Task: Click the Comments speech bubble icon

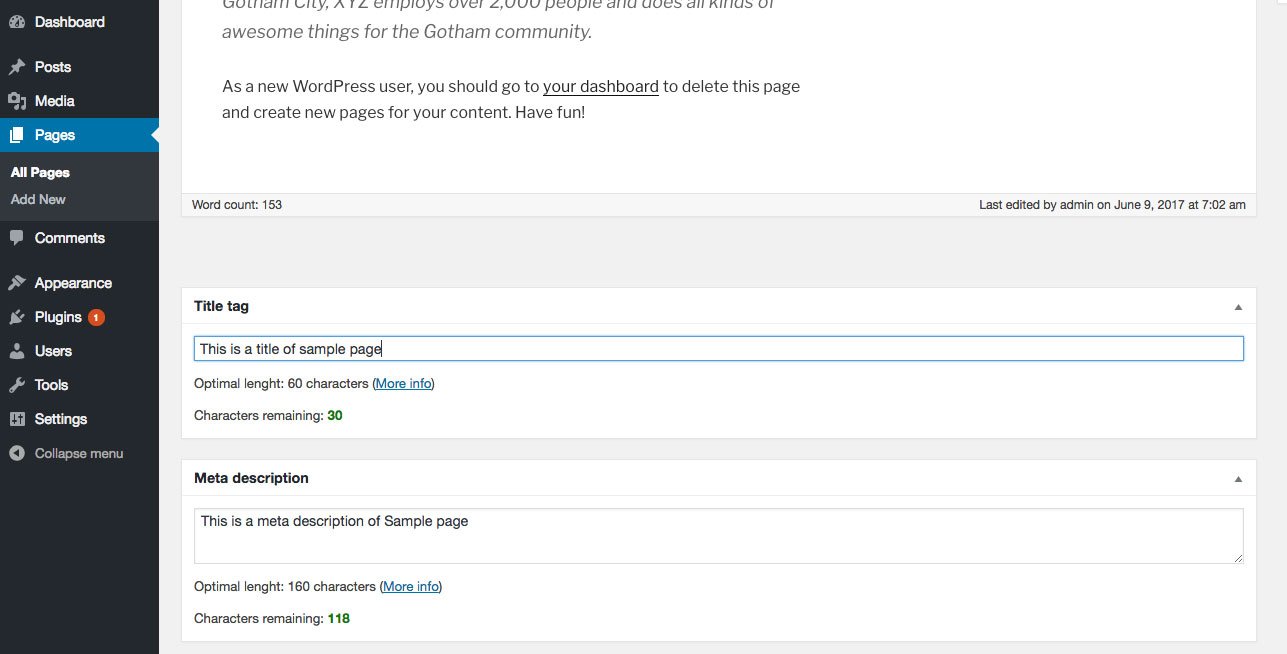Action: (16, 238)
